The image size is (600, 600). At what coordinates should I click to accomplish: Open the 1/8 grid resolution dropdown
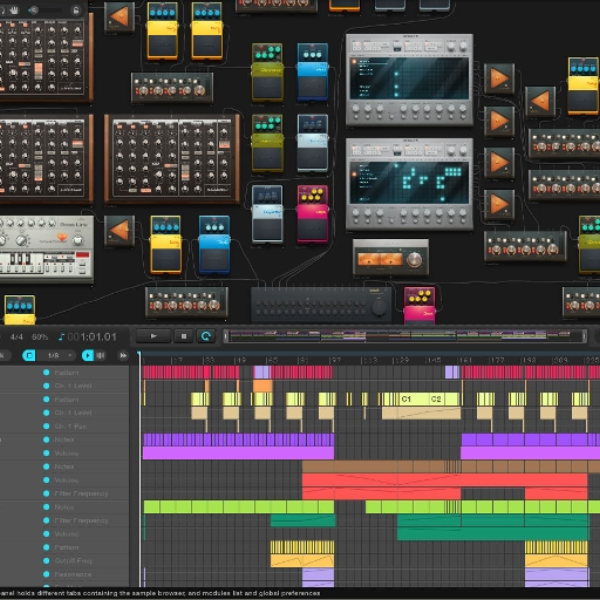[57, 355]
